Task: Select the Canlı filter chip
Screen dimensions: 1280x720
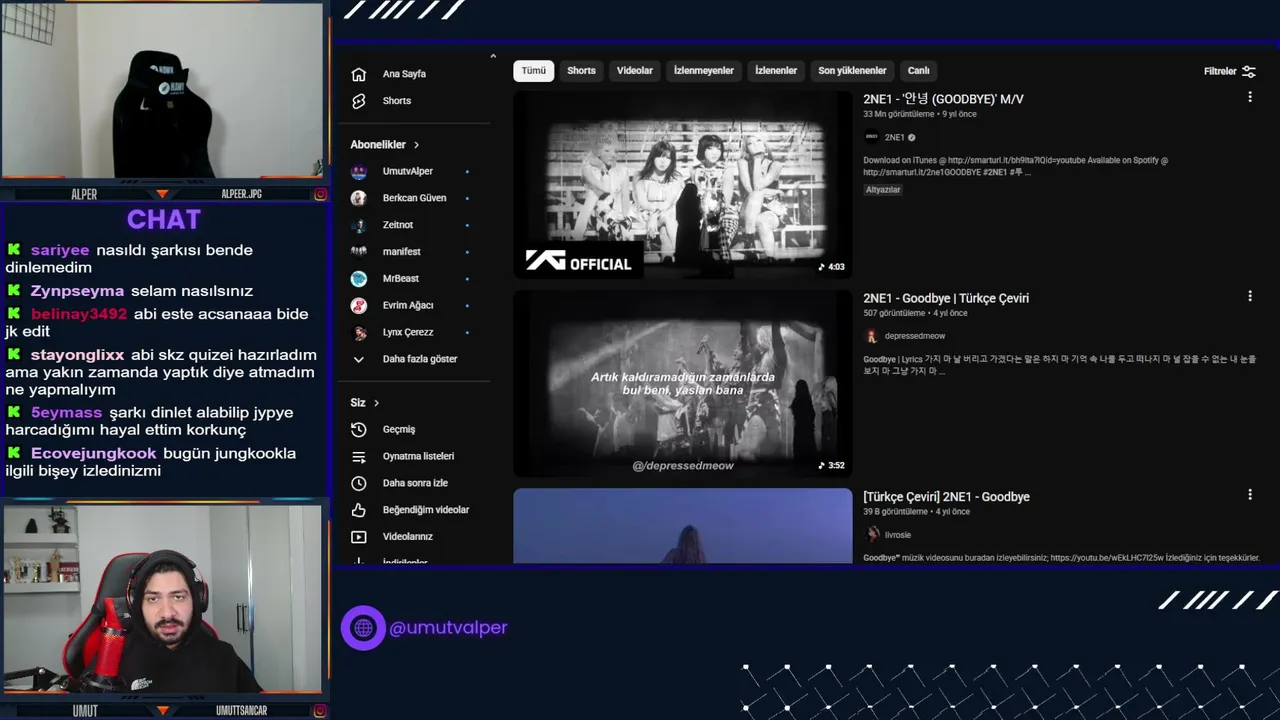Action: [x=919, y=71]
